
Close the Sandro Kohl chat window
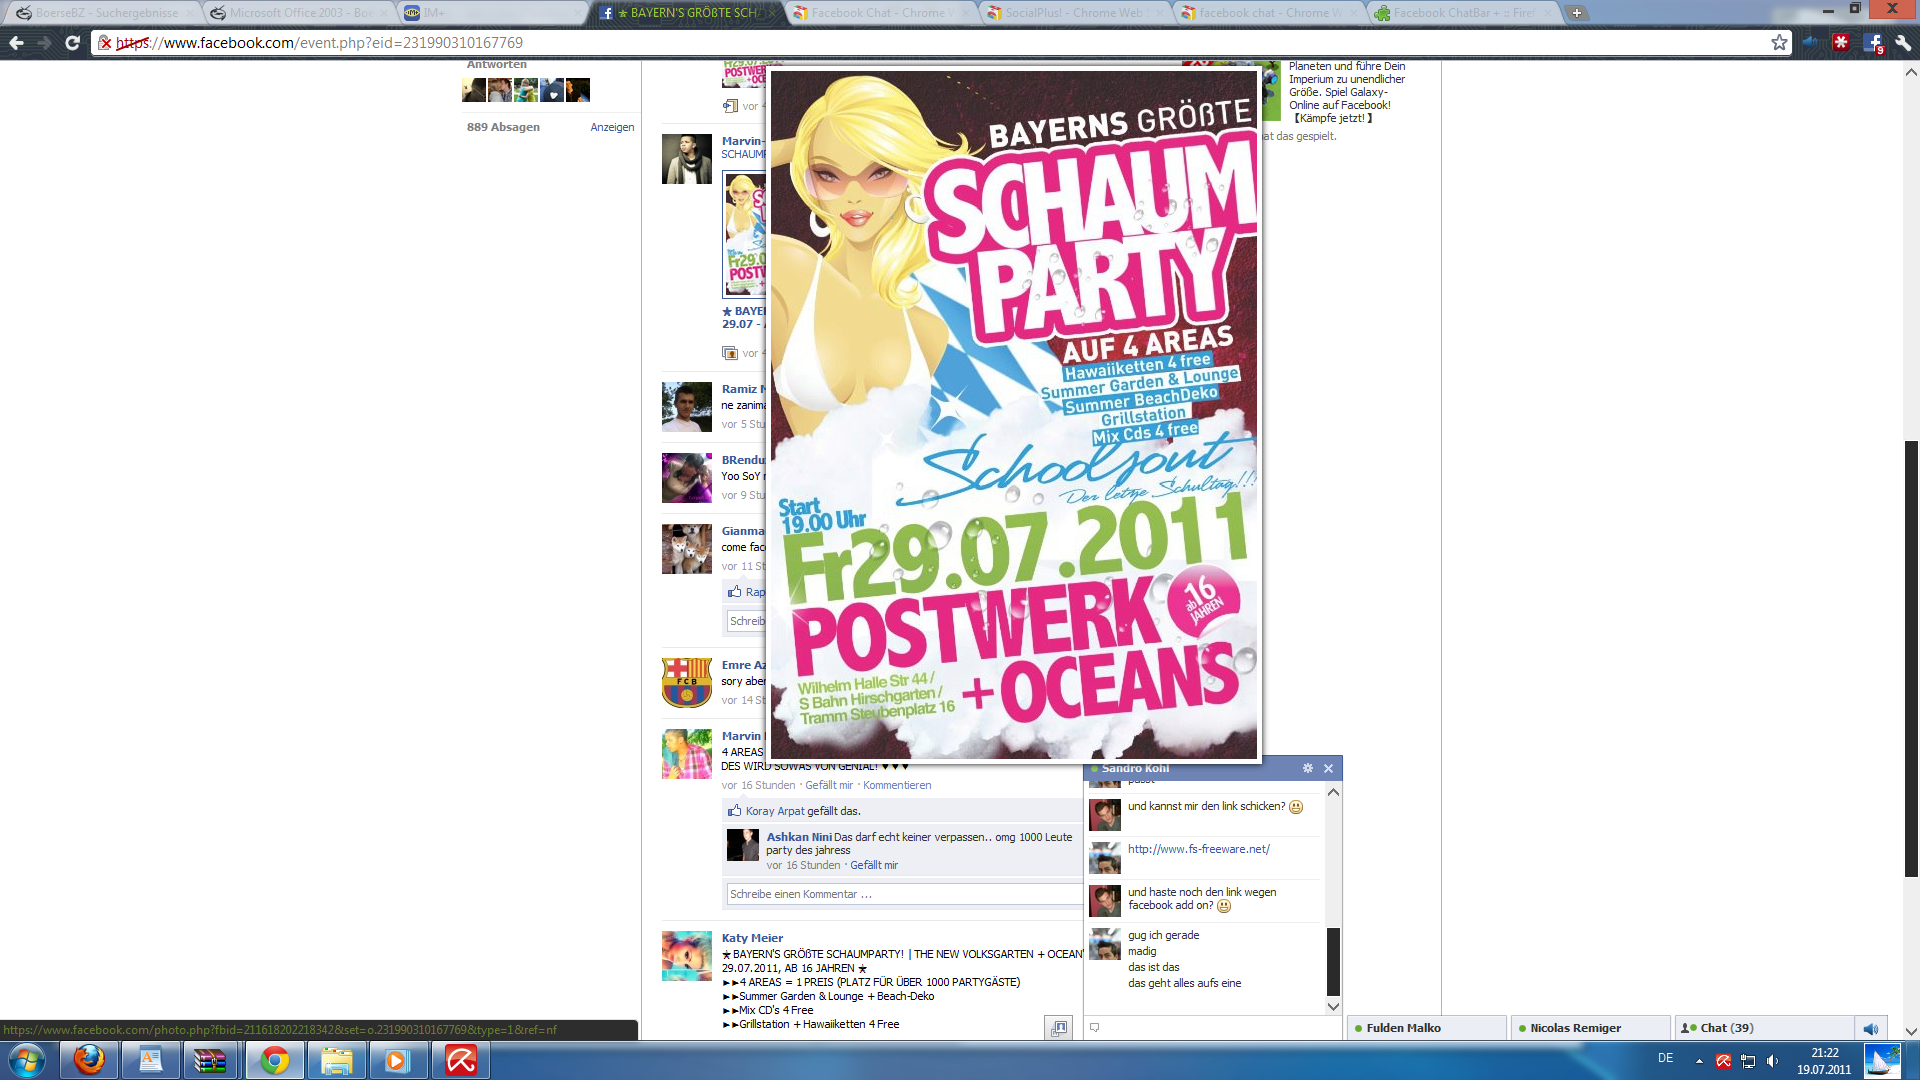1329,768
